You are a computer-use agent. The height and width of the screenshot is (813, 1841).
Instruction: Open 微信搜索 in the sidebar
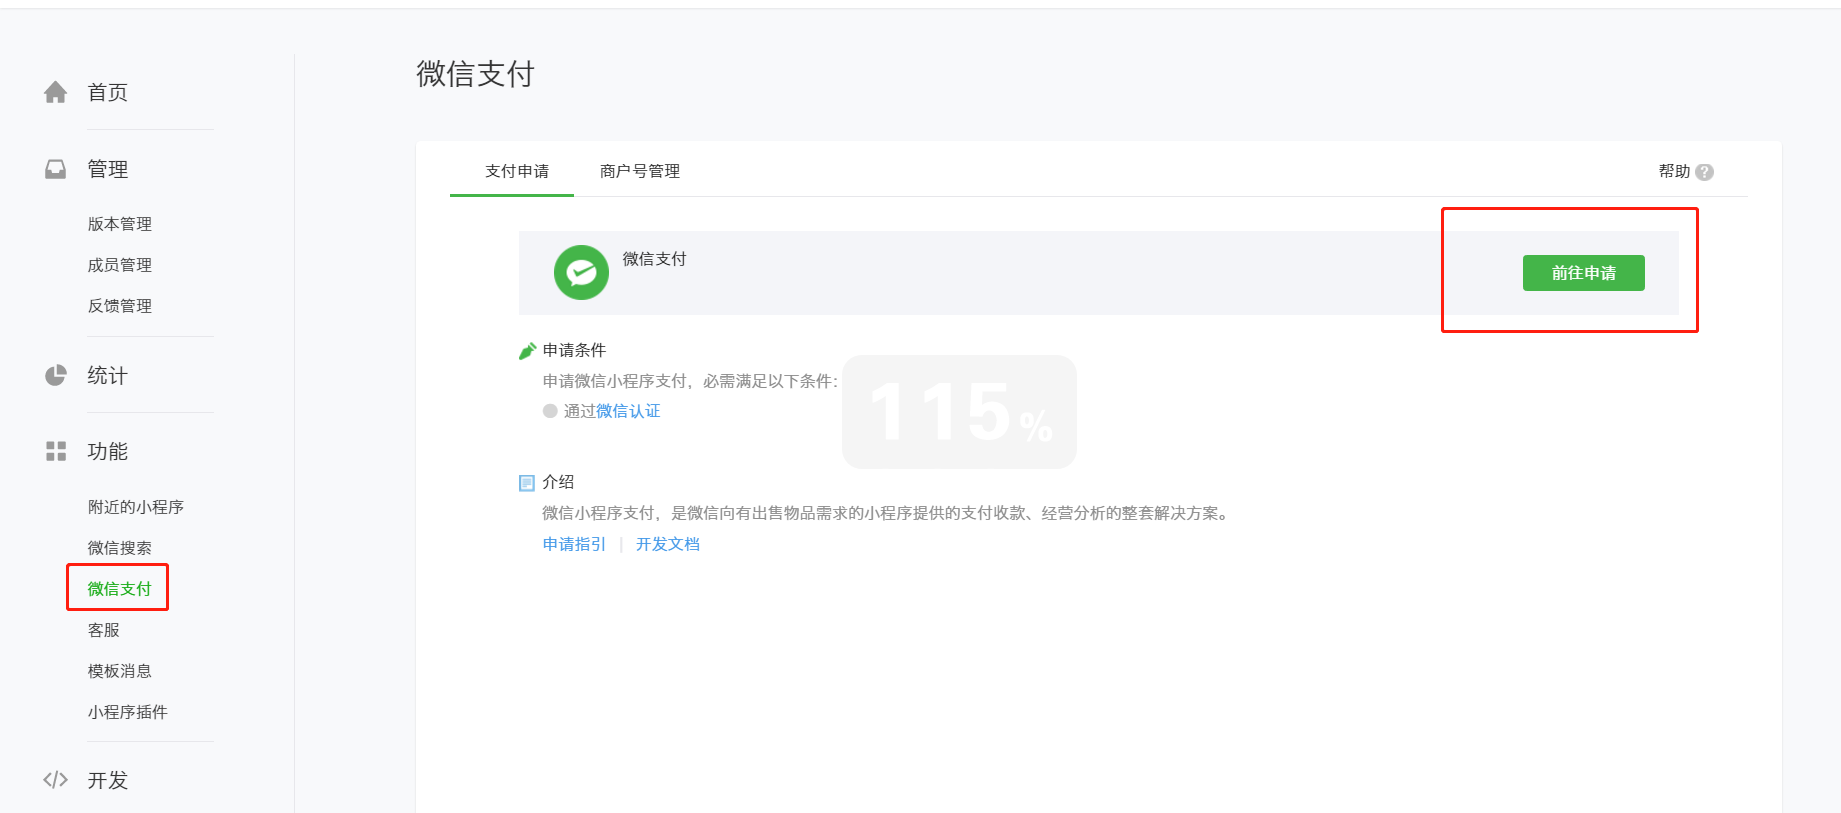[120, 548]
